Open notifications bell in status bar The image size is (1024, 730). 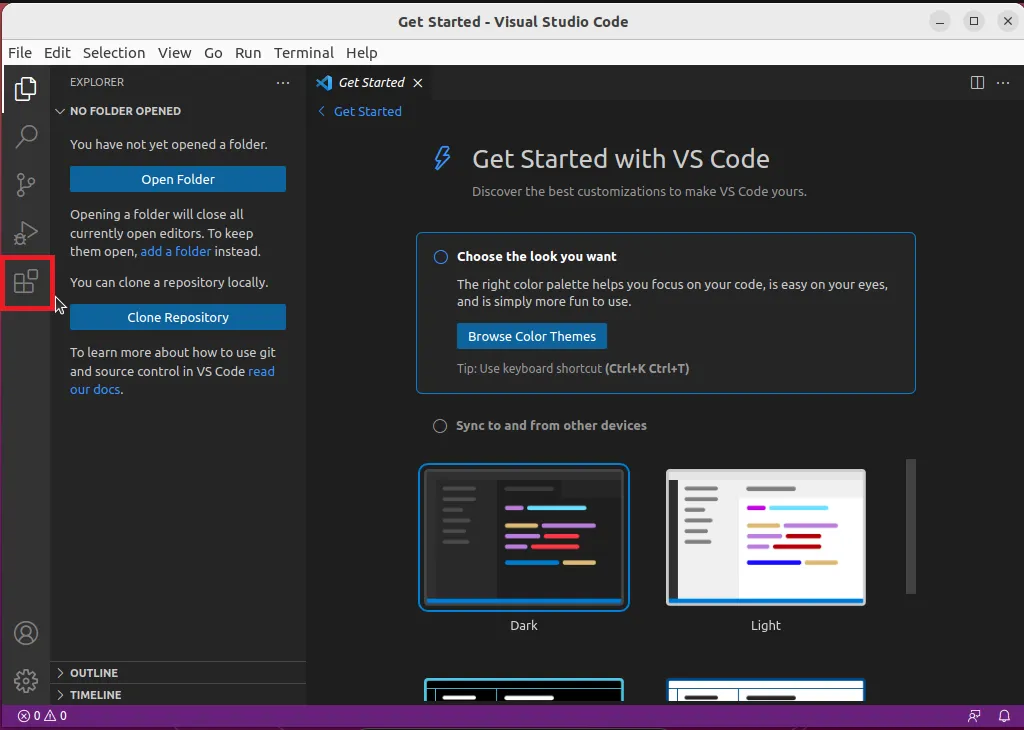[1004, 716]
